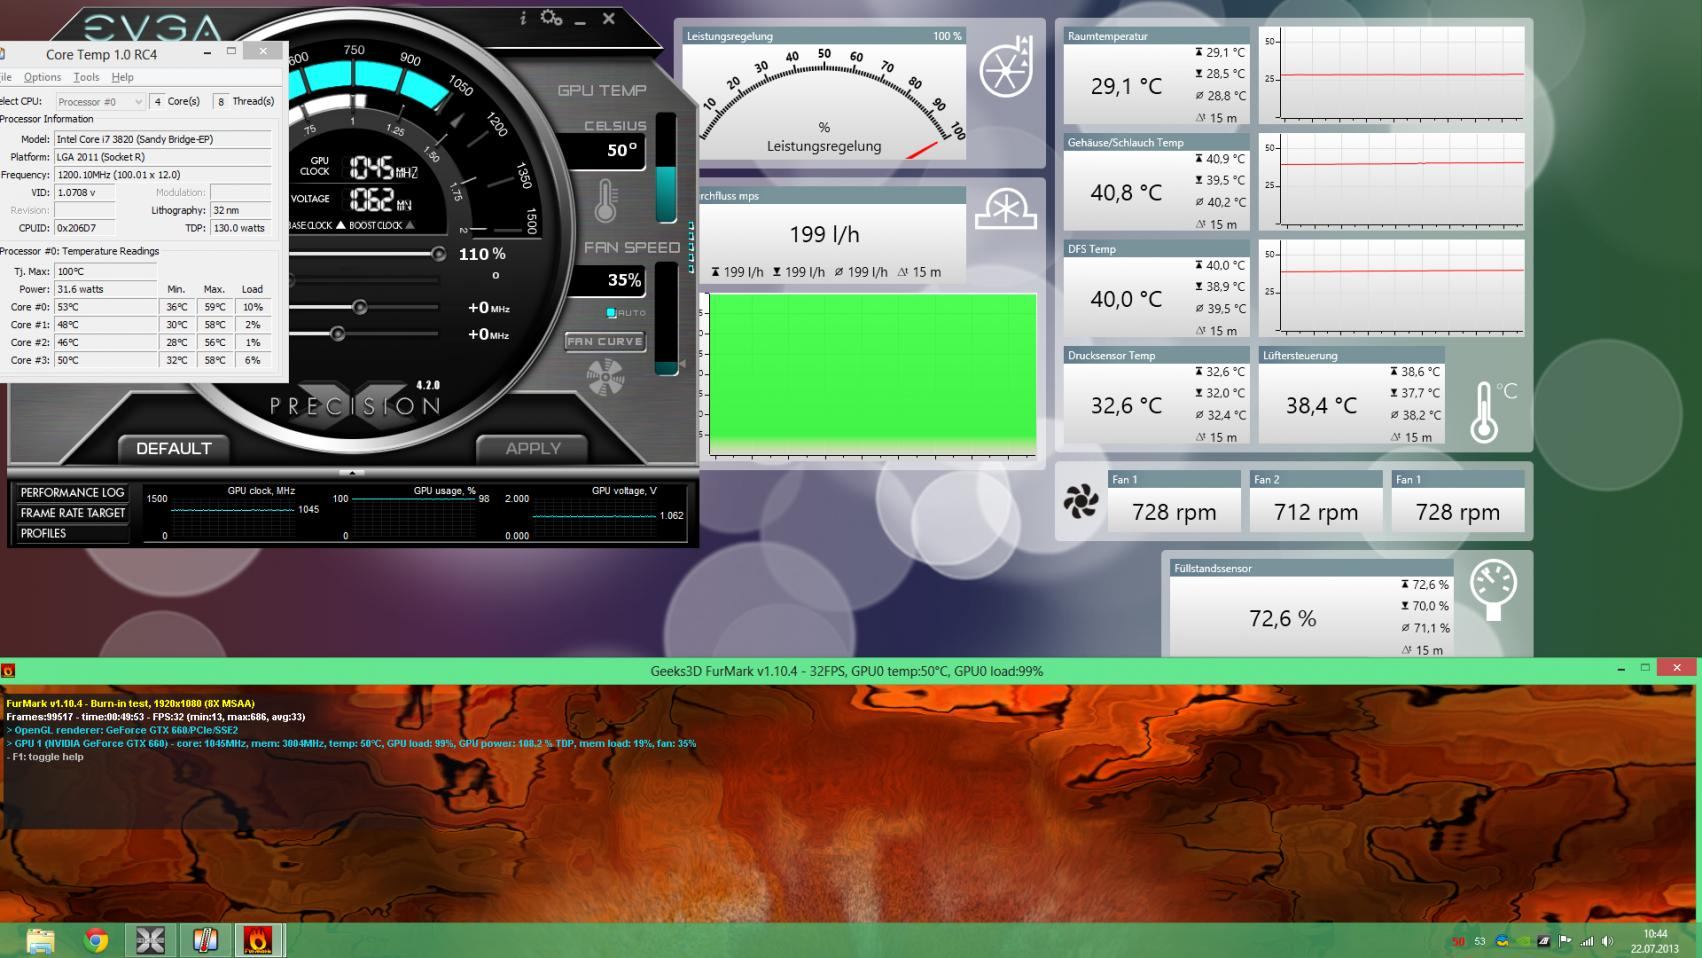
Task: Click the GPU usage, % monitoring graph
Action: [412, 517]
